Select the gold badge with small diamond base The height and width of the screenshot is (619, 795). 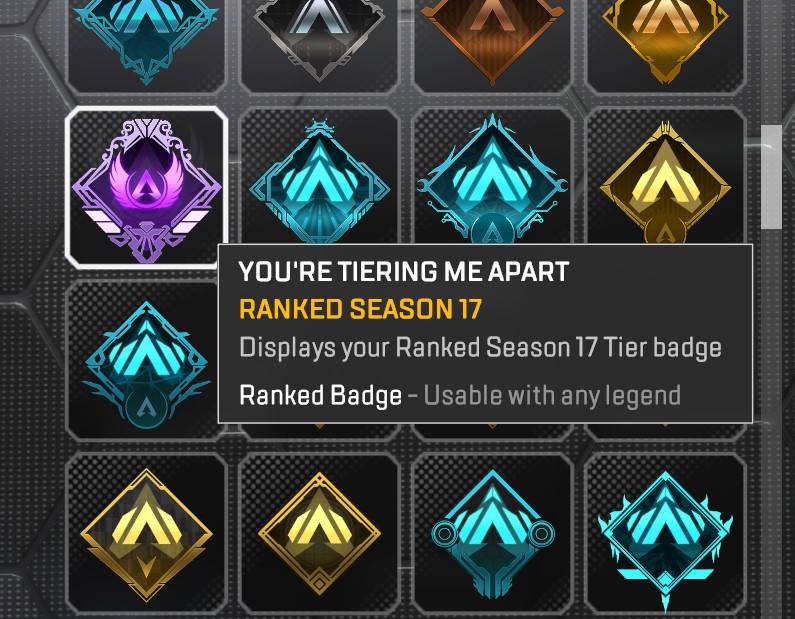(x=319, y=533)
